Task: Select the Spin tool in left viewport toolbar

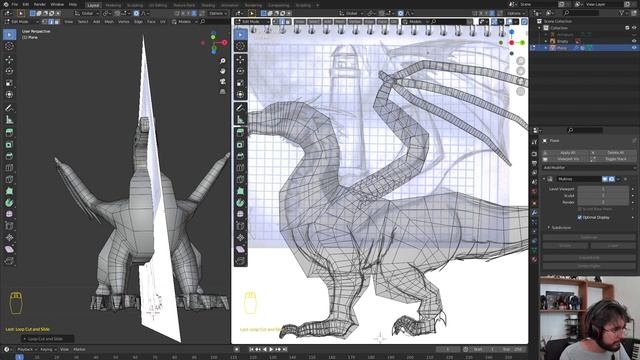Action: tap(9, 202)
